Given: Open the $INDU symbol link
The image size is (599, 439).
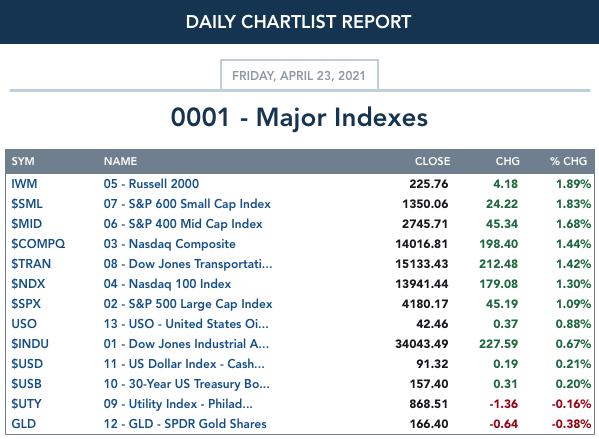Looking at the screenshot, I should [x=30, y=343].
